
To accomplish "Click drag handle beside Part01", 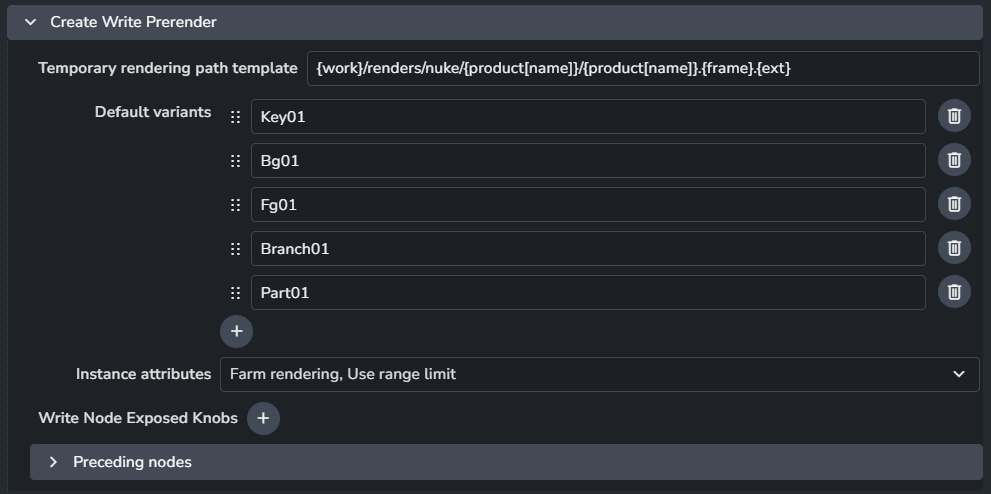I will pos(236,293).
